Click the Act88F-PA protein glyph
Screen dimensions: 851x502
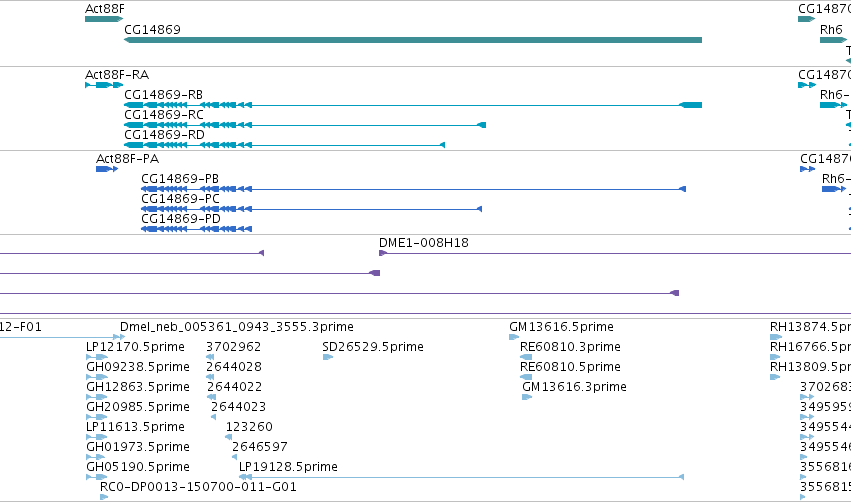tap(107, 169)
